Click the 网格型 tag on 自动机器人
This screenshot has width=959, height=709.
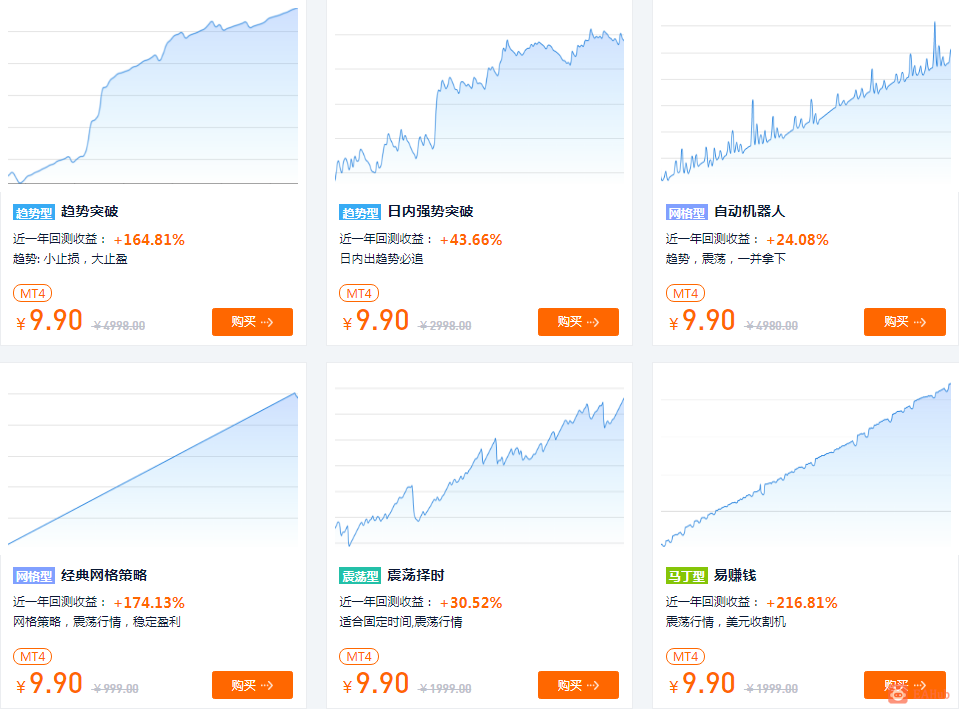pos(687,212)
